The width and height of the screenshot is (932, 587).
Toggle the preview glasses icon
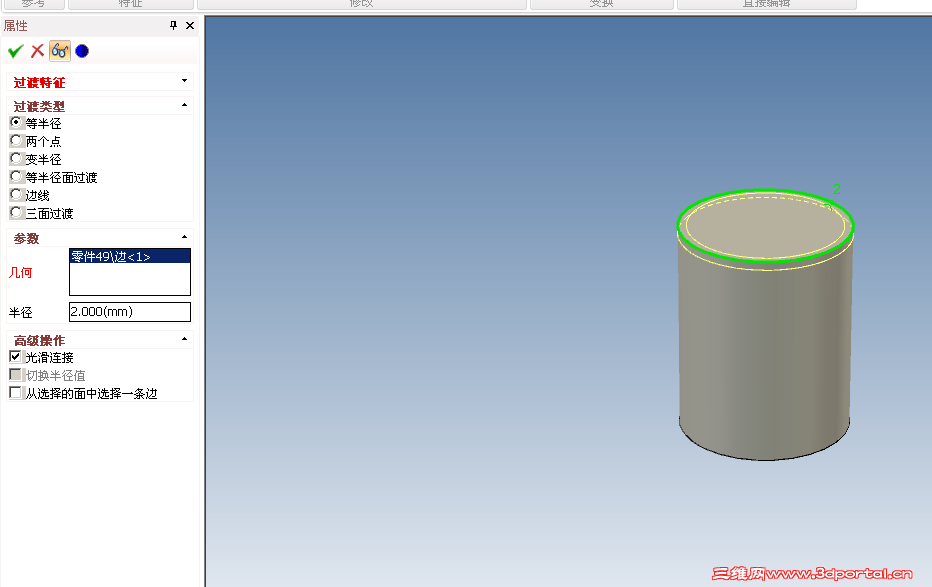(x=59, y=51)
